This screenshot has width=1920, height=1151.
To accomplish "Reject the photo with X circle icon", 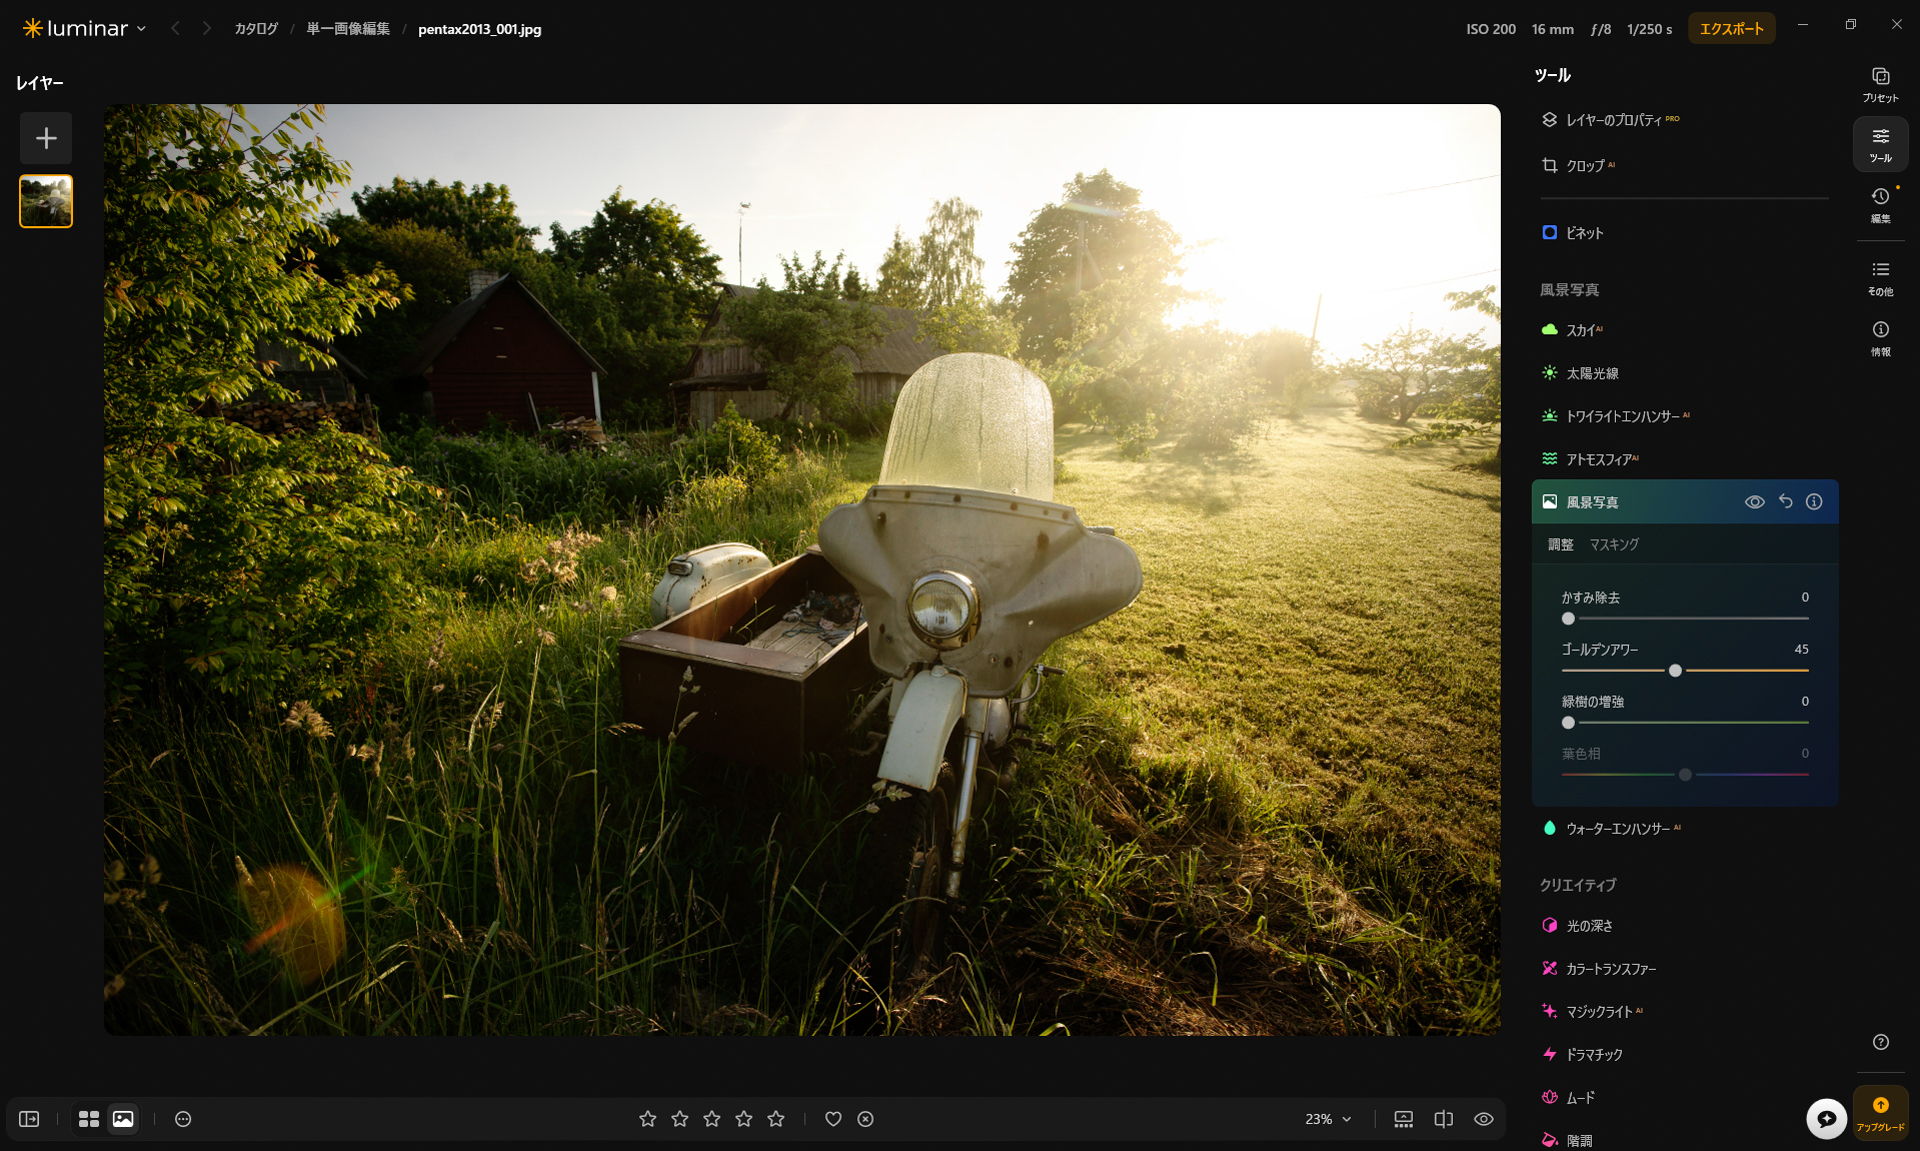I will [x=866, y=1119].
